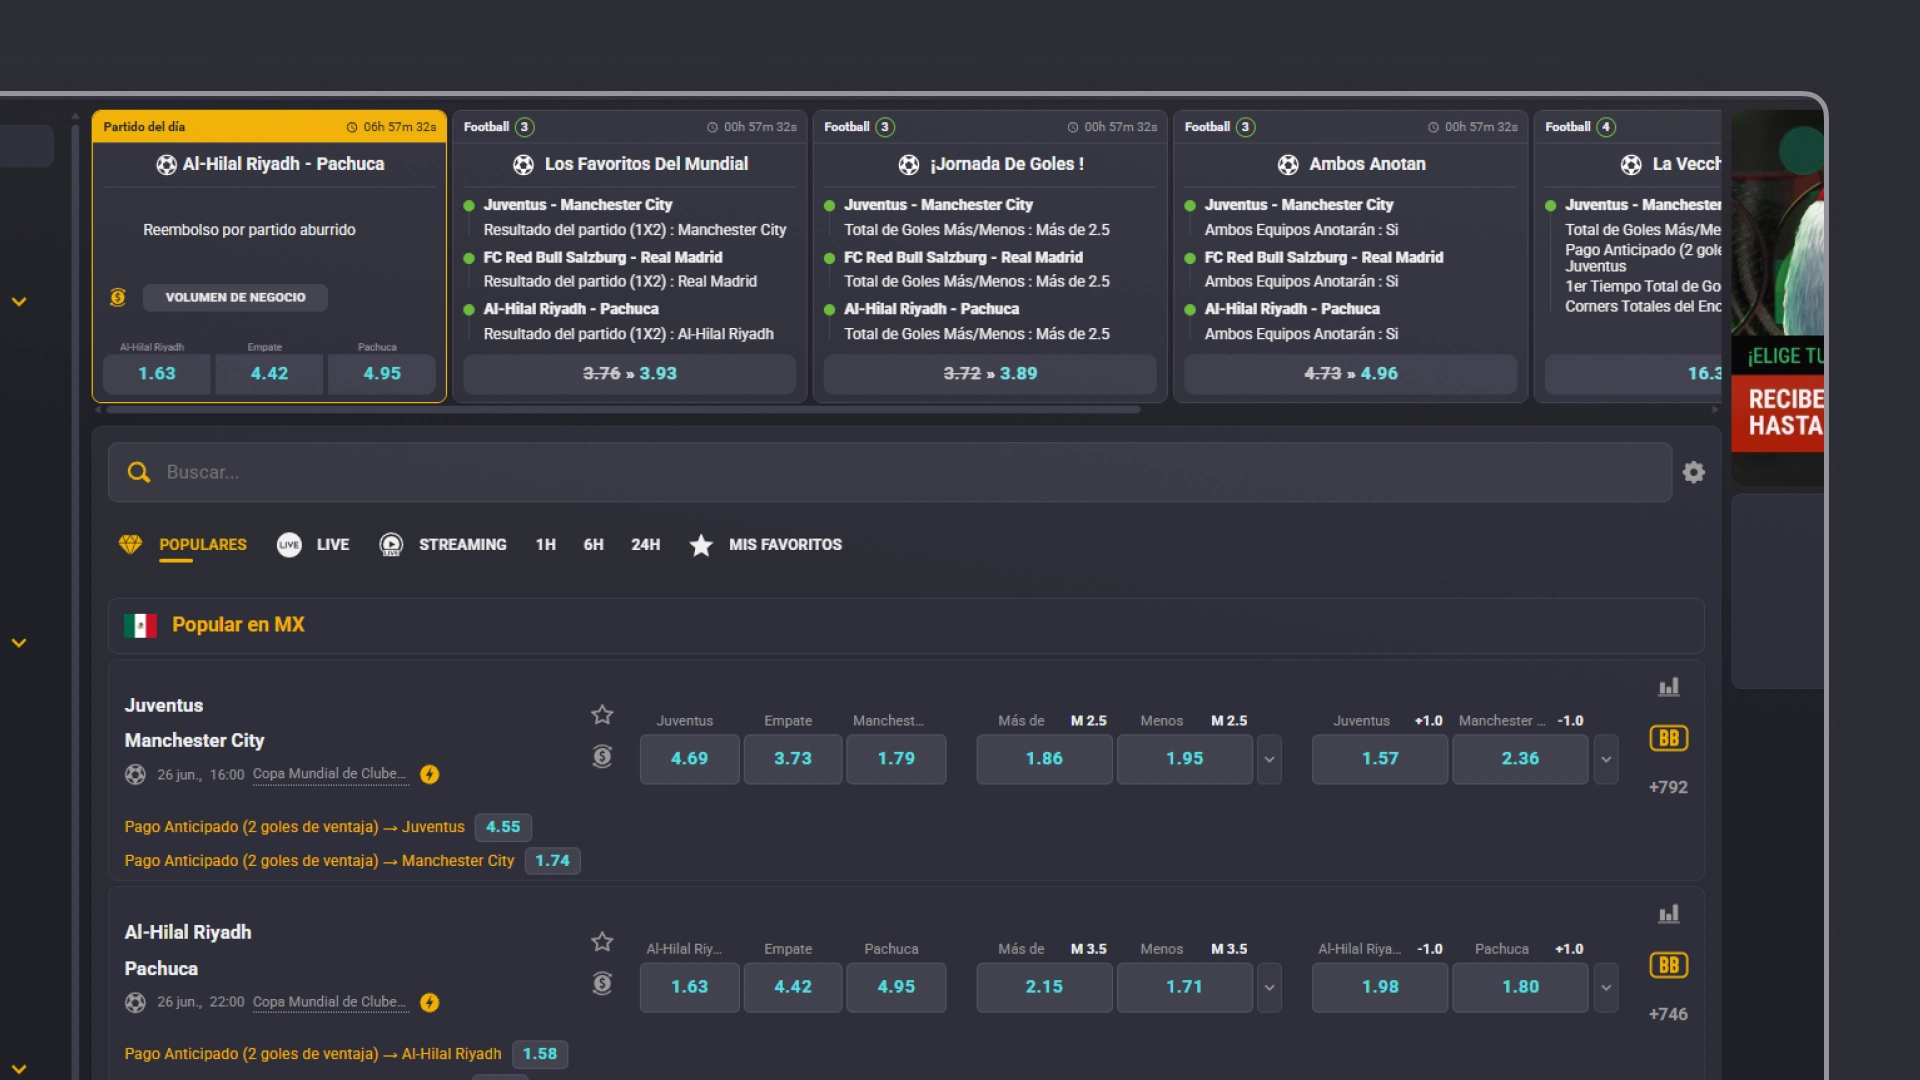Open Mis Favoritos tab
1920x1080 pixels.
click(785, 544)
